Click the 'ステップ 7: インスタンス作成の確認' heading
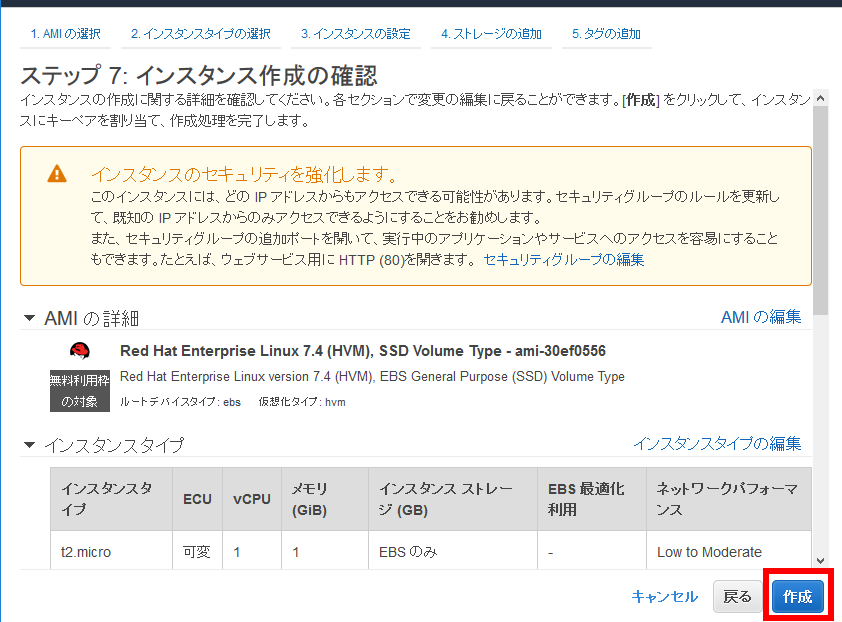 click(199, 75)
